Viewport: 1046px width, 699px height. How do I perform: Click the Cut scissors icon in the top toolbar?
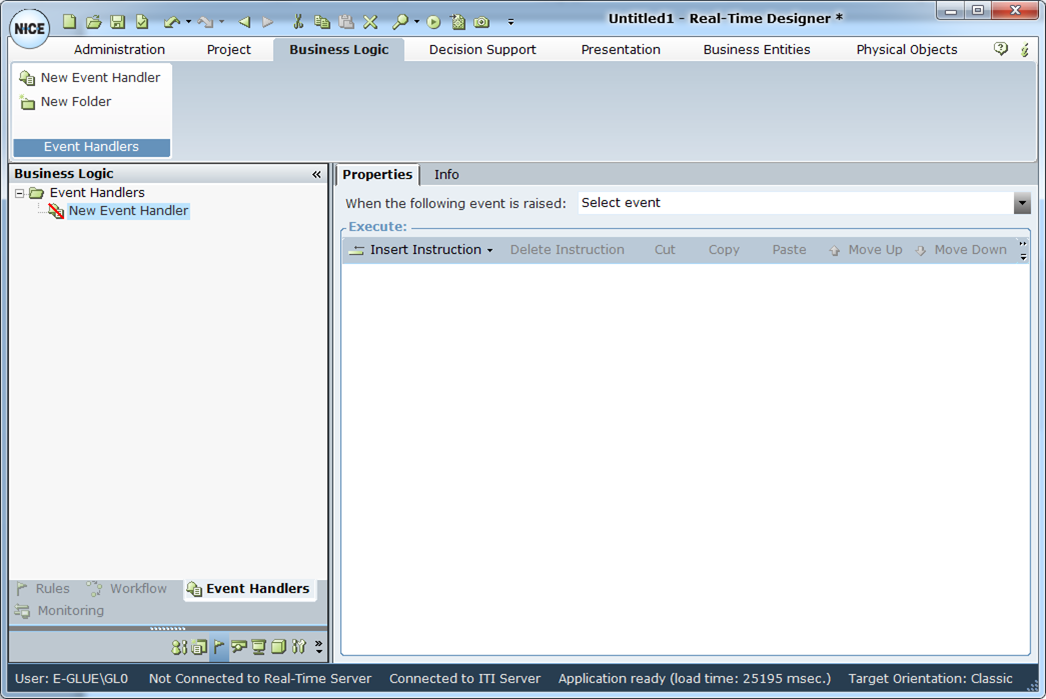tap(298, 21)
